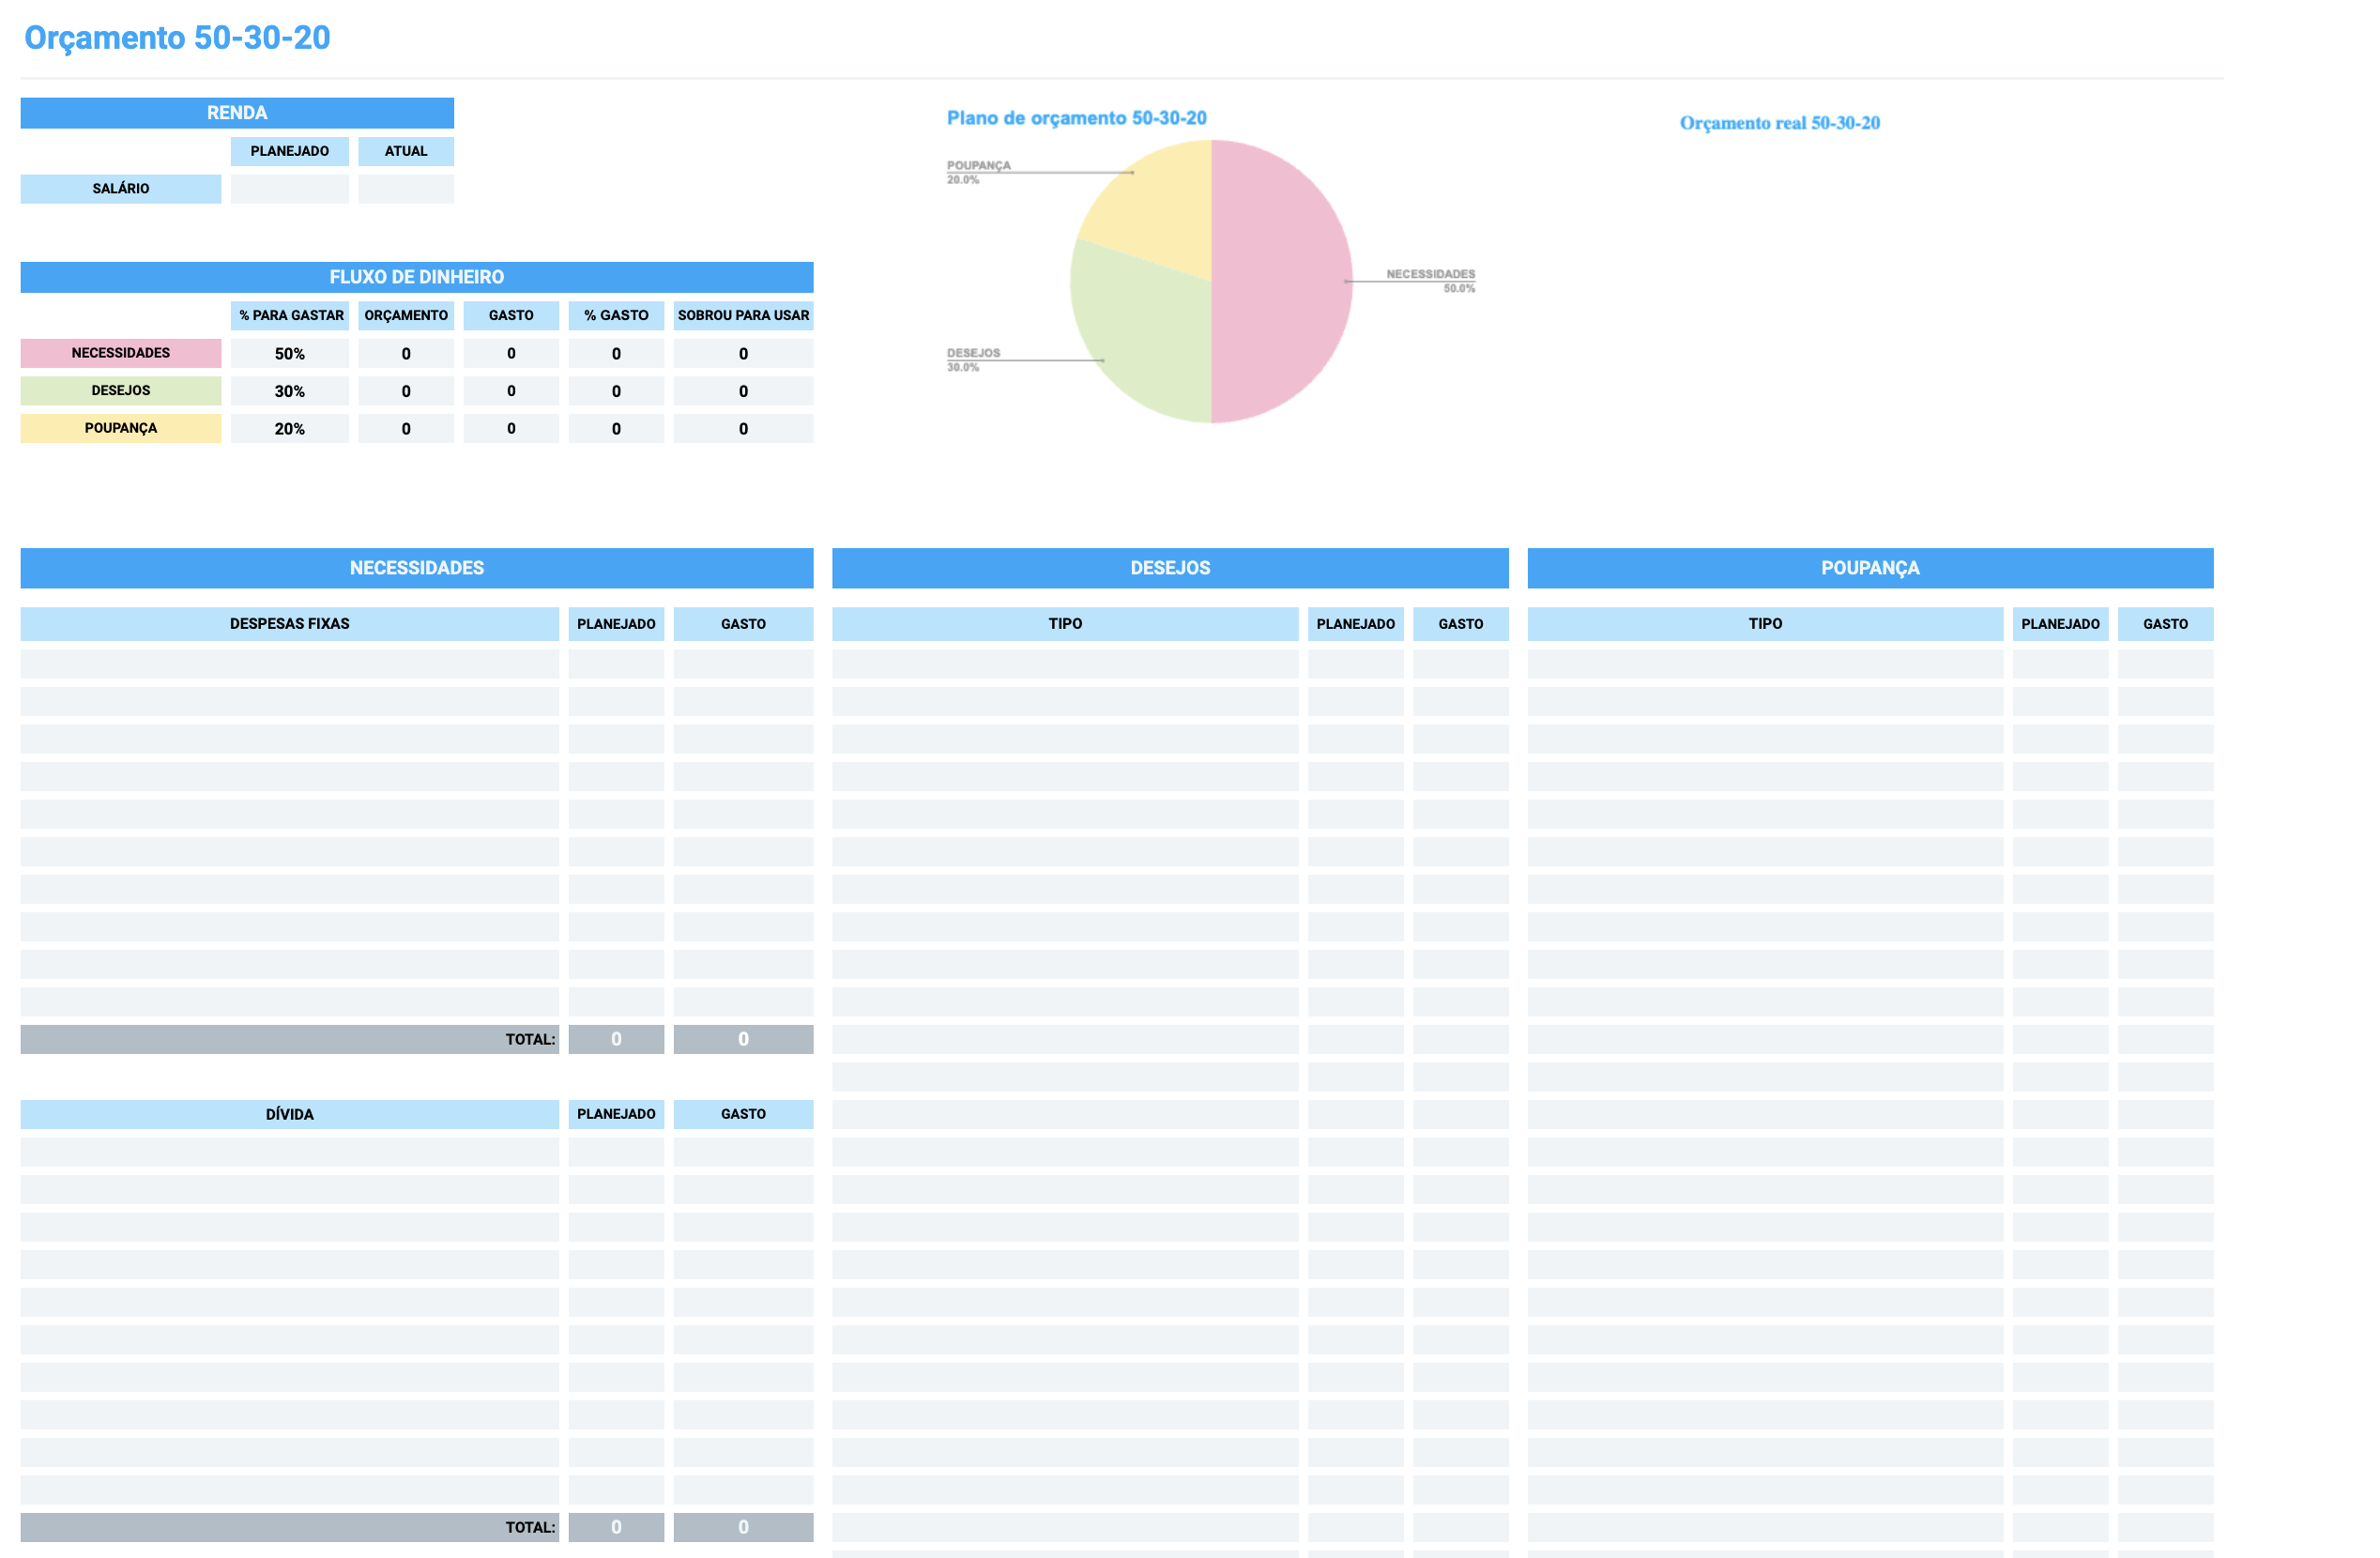Click the green DESEJOS label cell
The height and width of the screenshot is (1558, 2380).
click(x=120, y=391)
